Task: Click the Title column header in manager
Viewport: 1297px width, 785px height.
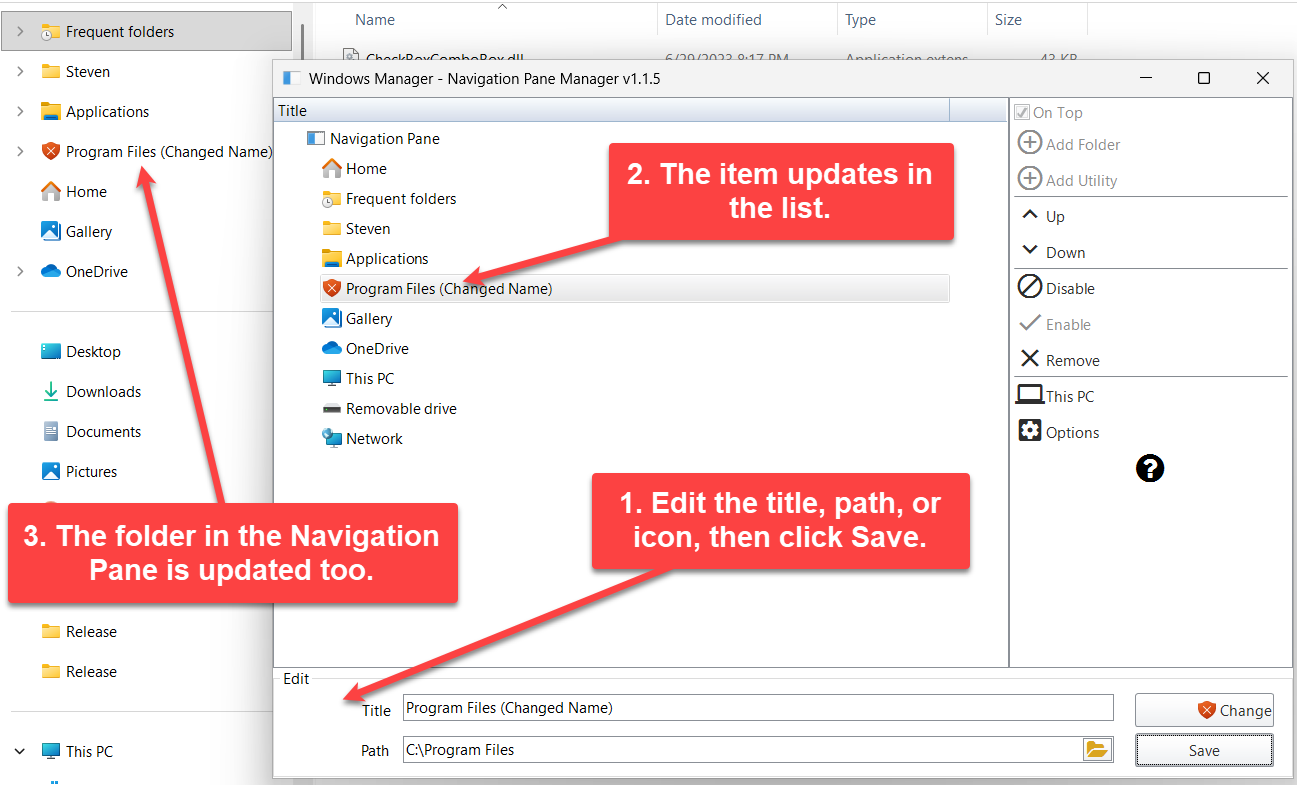Action: tap(612, 110)
